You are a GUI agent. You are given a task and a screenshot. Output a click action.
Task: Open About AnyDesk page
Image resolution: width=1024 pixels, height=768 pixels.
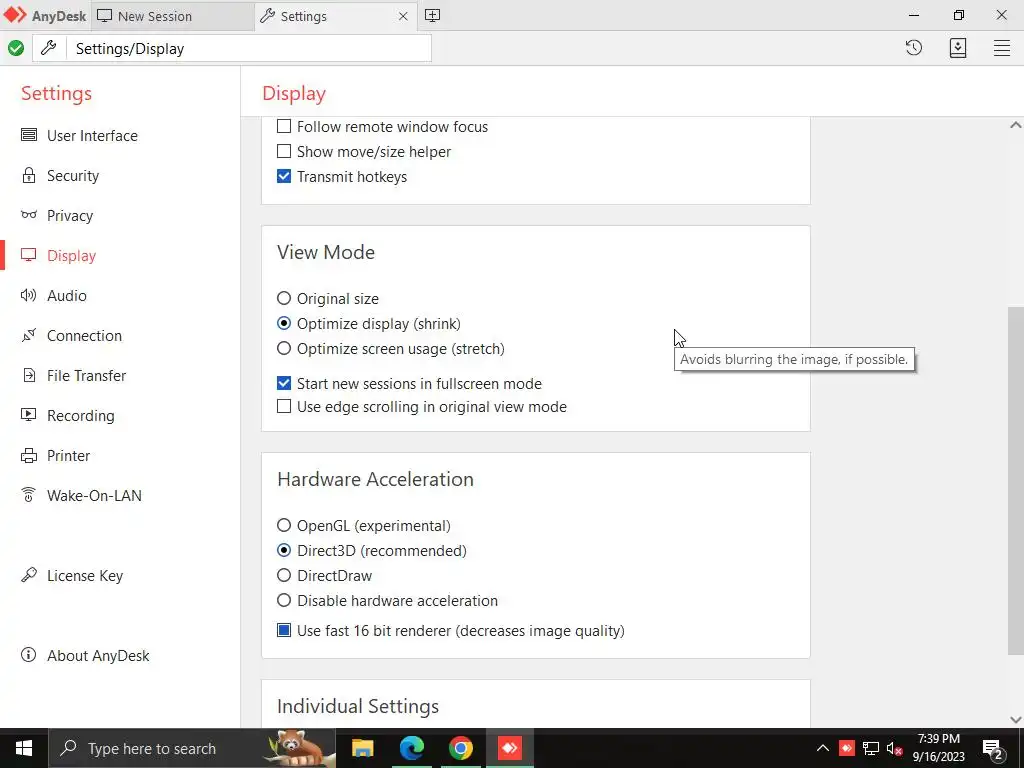click(x=98, y=655)
